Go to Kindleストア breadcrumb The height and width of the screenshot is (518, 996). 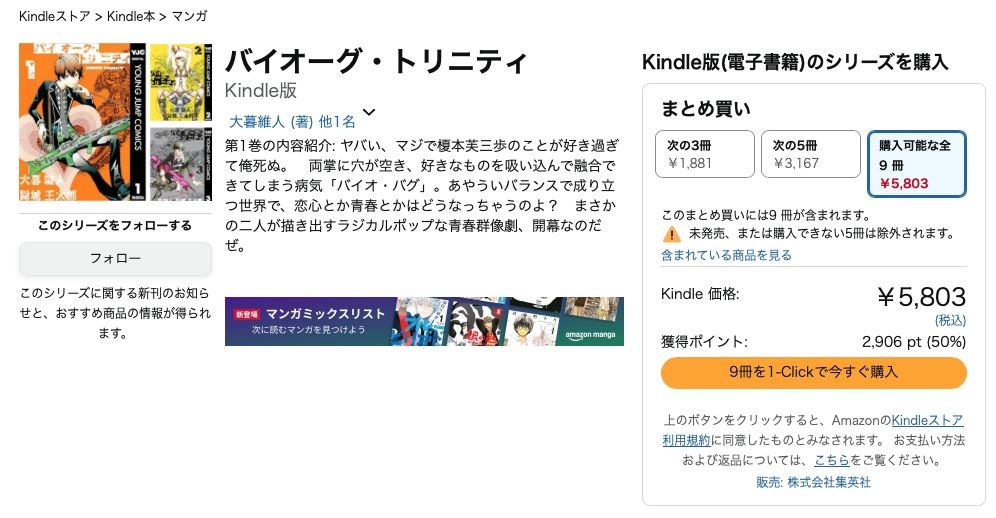[x=54, y=17]
